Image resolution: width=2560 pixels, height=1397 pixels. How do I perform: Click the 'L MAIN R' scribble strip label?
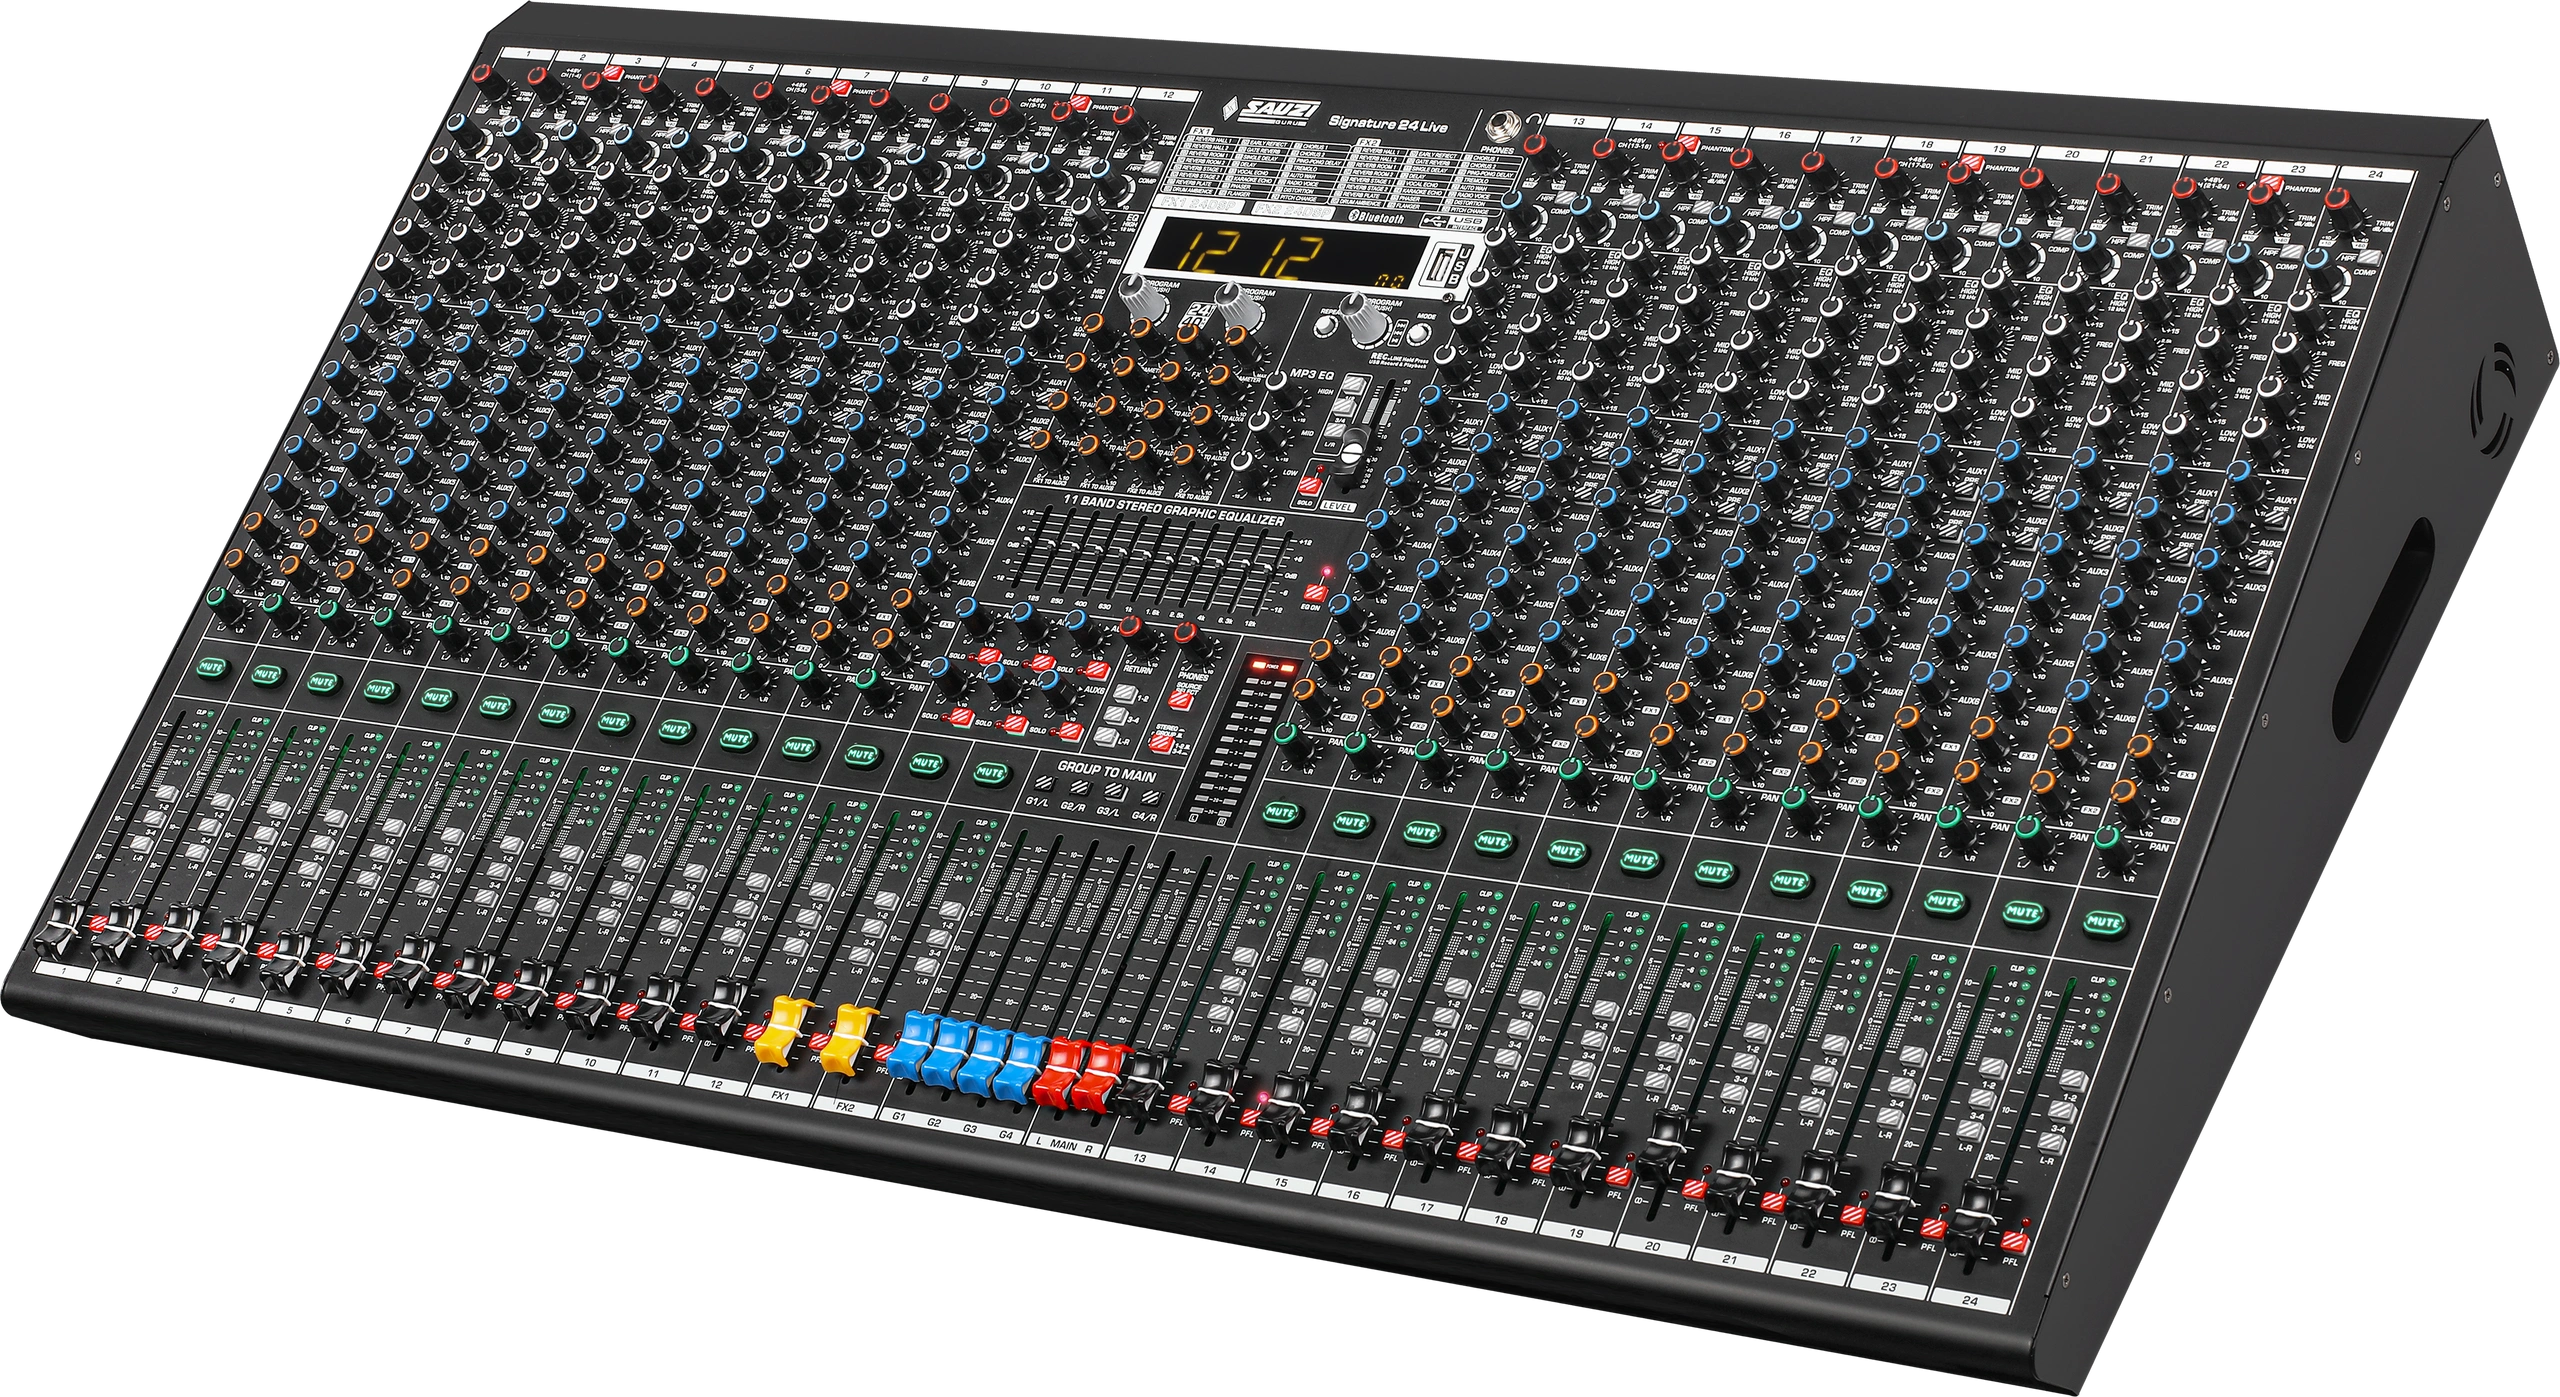[1063, 1147]
